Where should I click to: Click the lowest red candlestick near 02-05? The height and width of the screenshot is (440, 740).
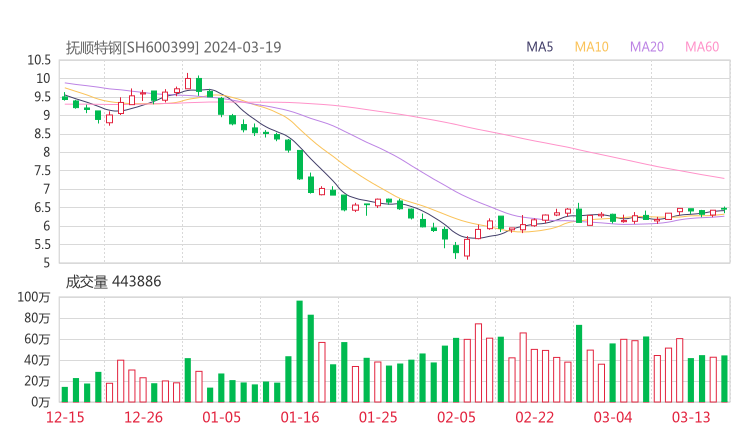tap(467, 248)
